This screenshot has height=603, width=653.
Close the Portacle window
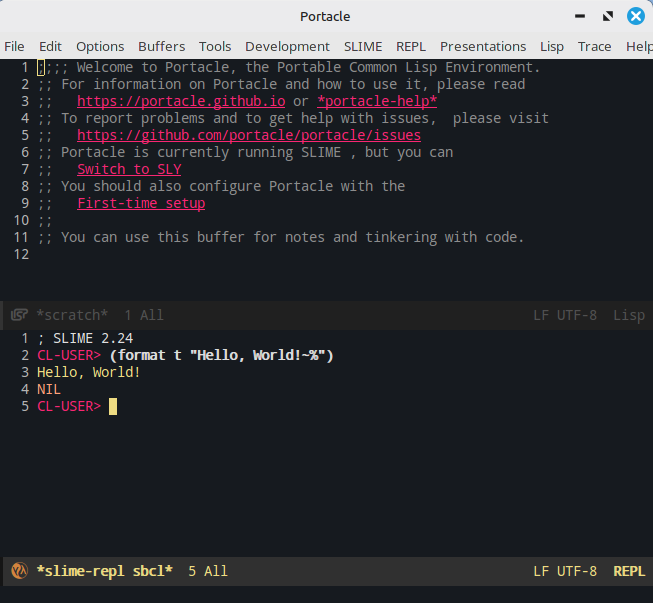(x=636, y=16)
